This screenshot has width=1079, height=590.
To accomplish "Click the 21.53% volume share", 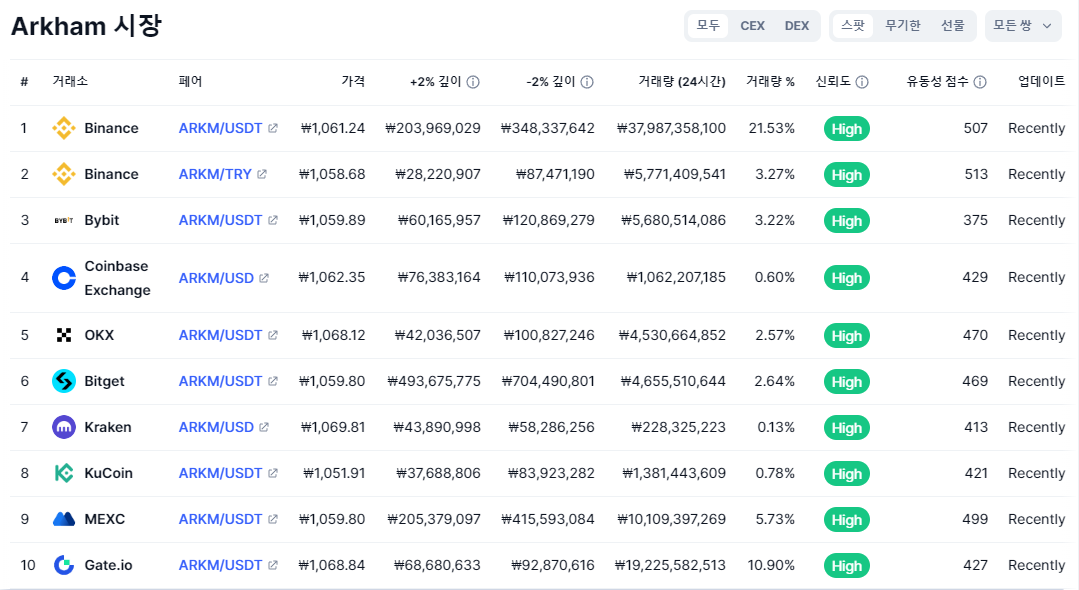I will [771, 128].
